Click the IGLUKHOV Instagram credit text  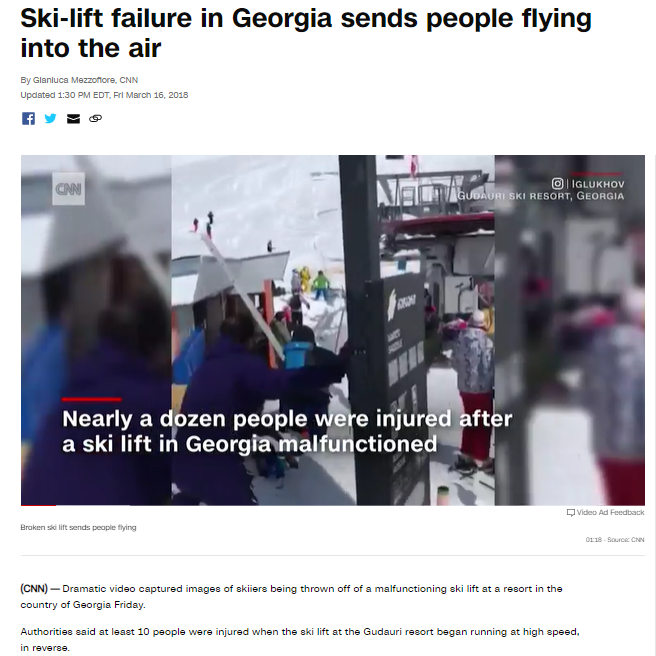coord(598,184)
